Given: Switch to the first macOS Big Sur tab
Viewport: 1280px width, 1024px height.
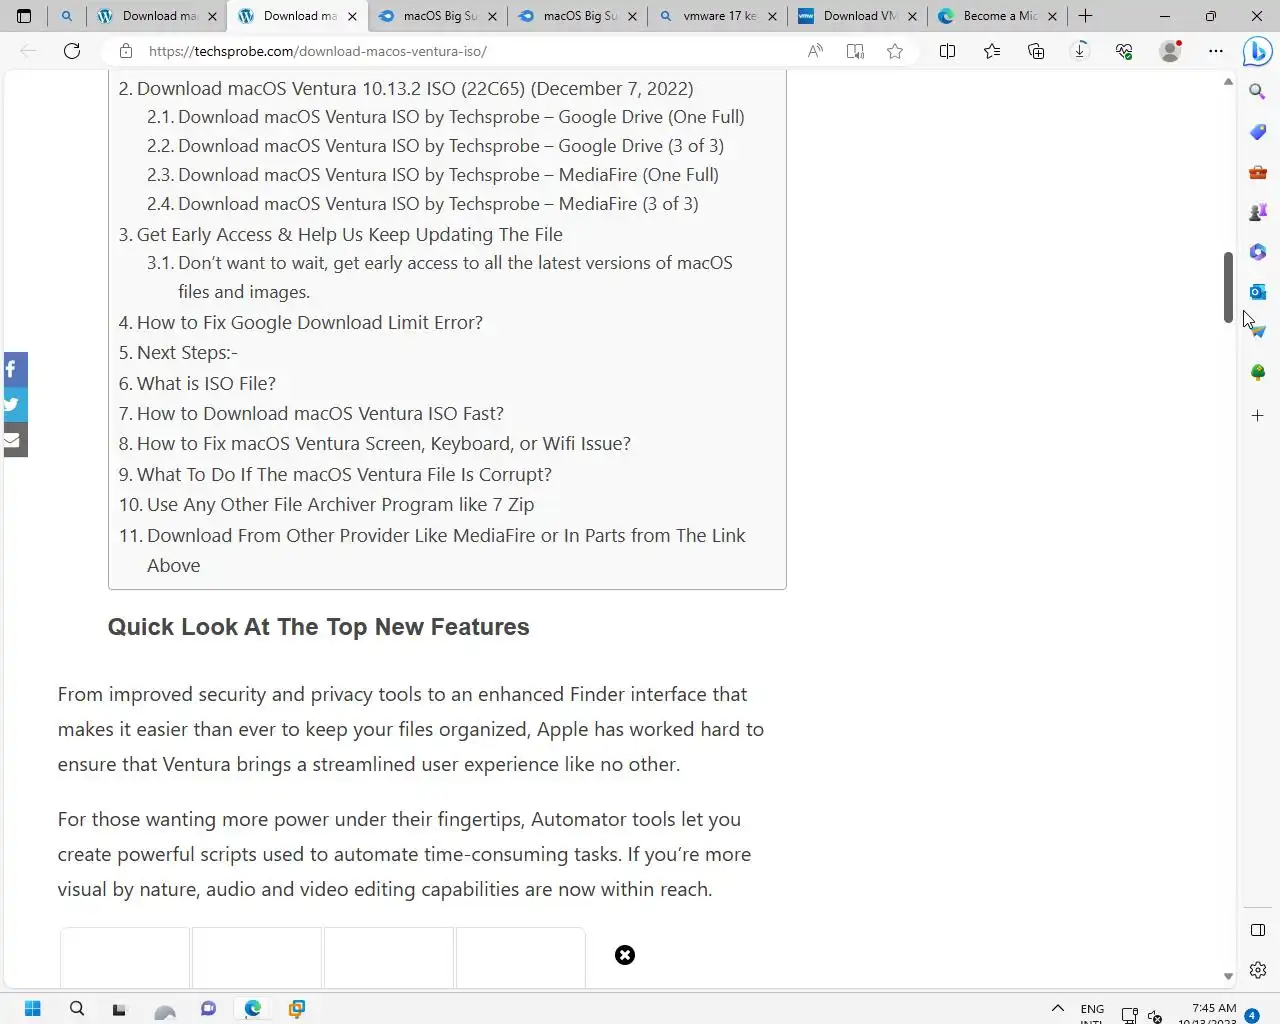Looking at the screenshot, I should 438,16.
